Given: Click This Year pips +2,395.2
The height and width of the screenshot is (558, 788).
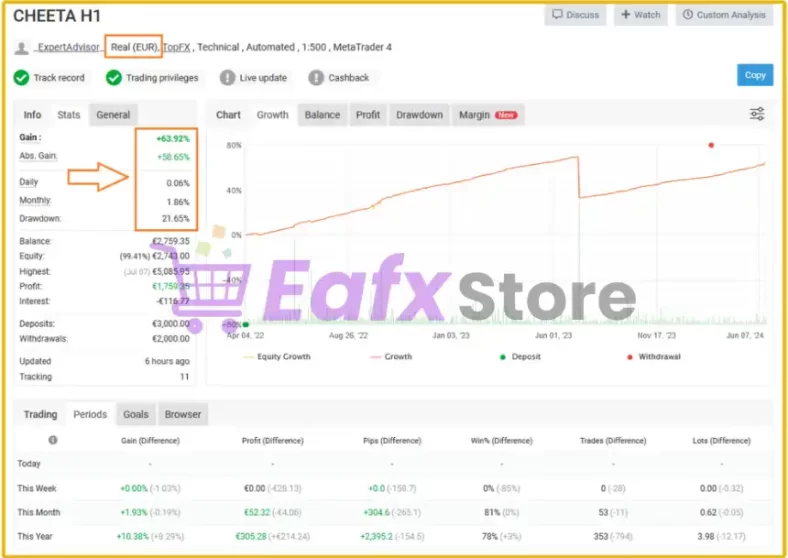Looking at the screenshot, I should [x=377, y=536].
